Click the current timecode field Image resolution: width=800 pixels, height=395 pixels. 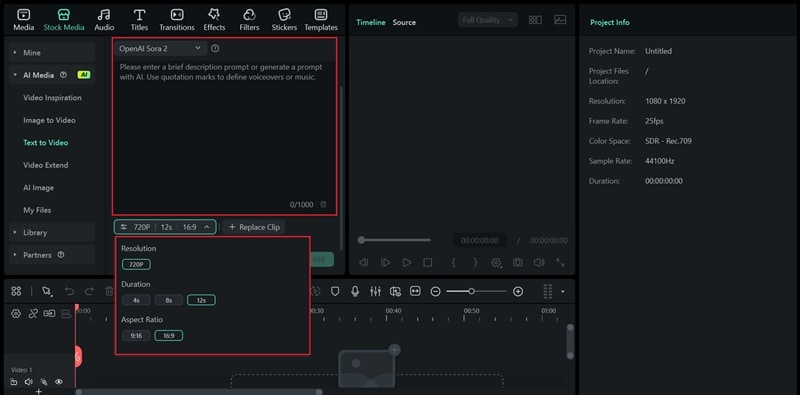tap(480, 240)
